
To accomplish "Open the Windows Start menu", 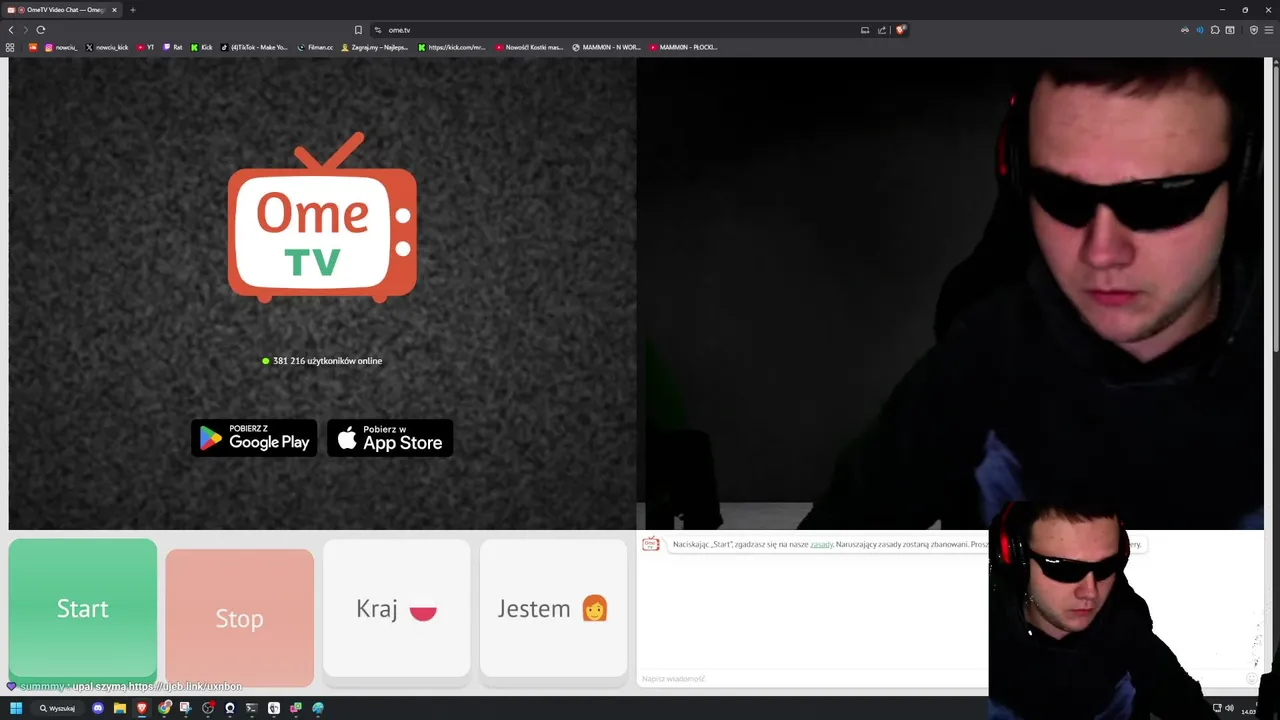I will pos(16,708).
